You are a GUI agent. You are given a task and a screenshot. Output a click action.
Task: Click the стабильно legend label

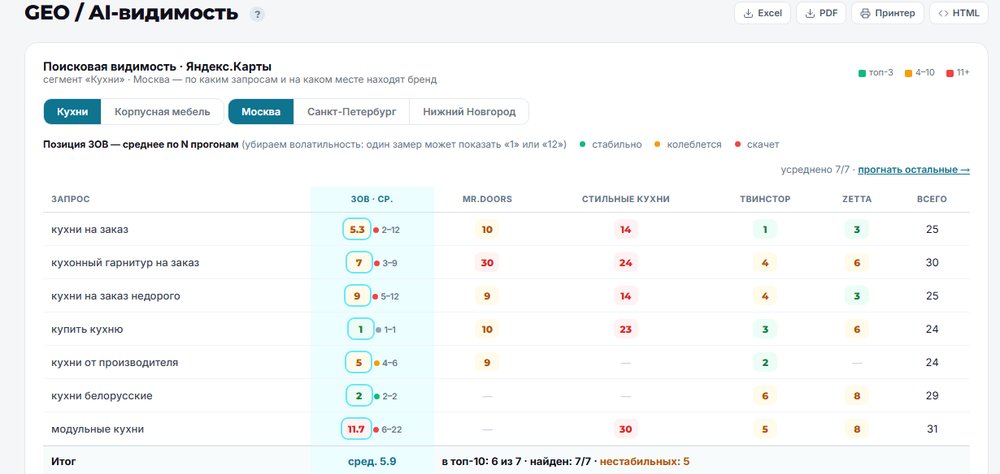point(617,145)
